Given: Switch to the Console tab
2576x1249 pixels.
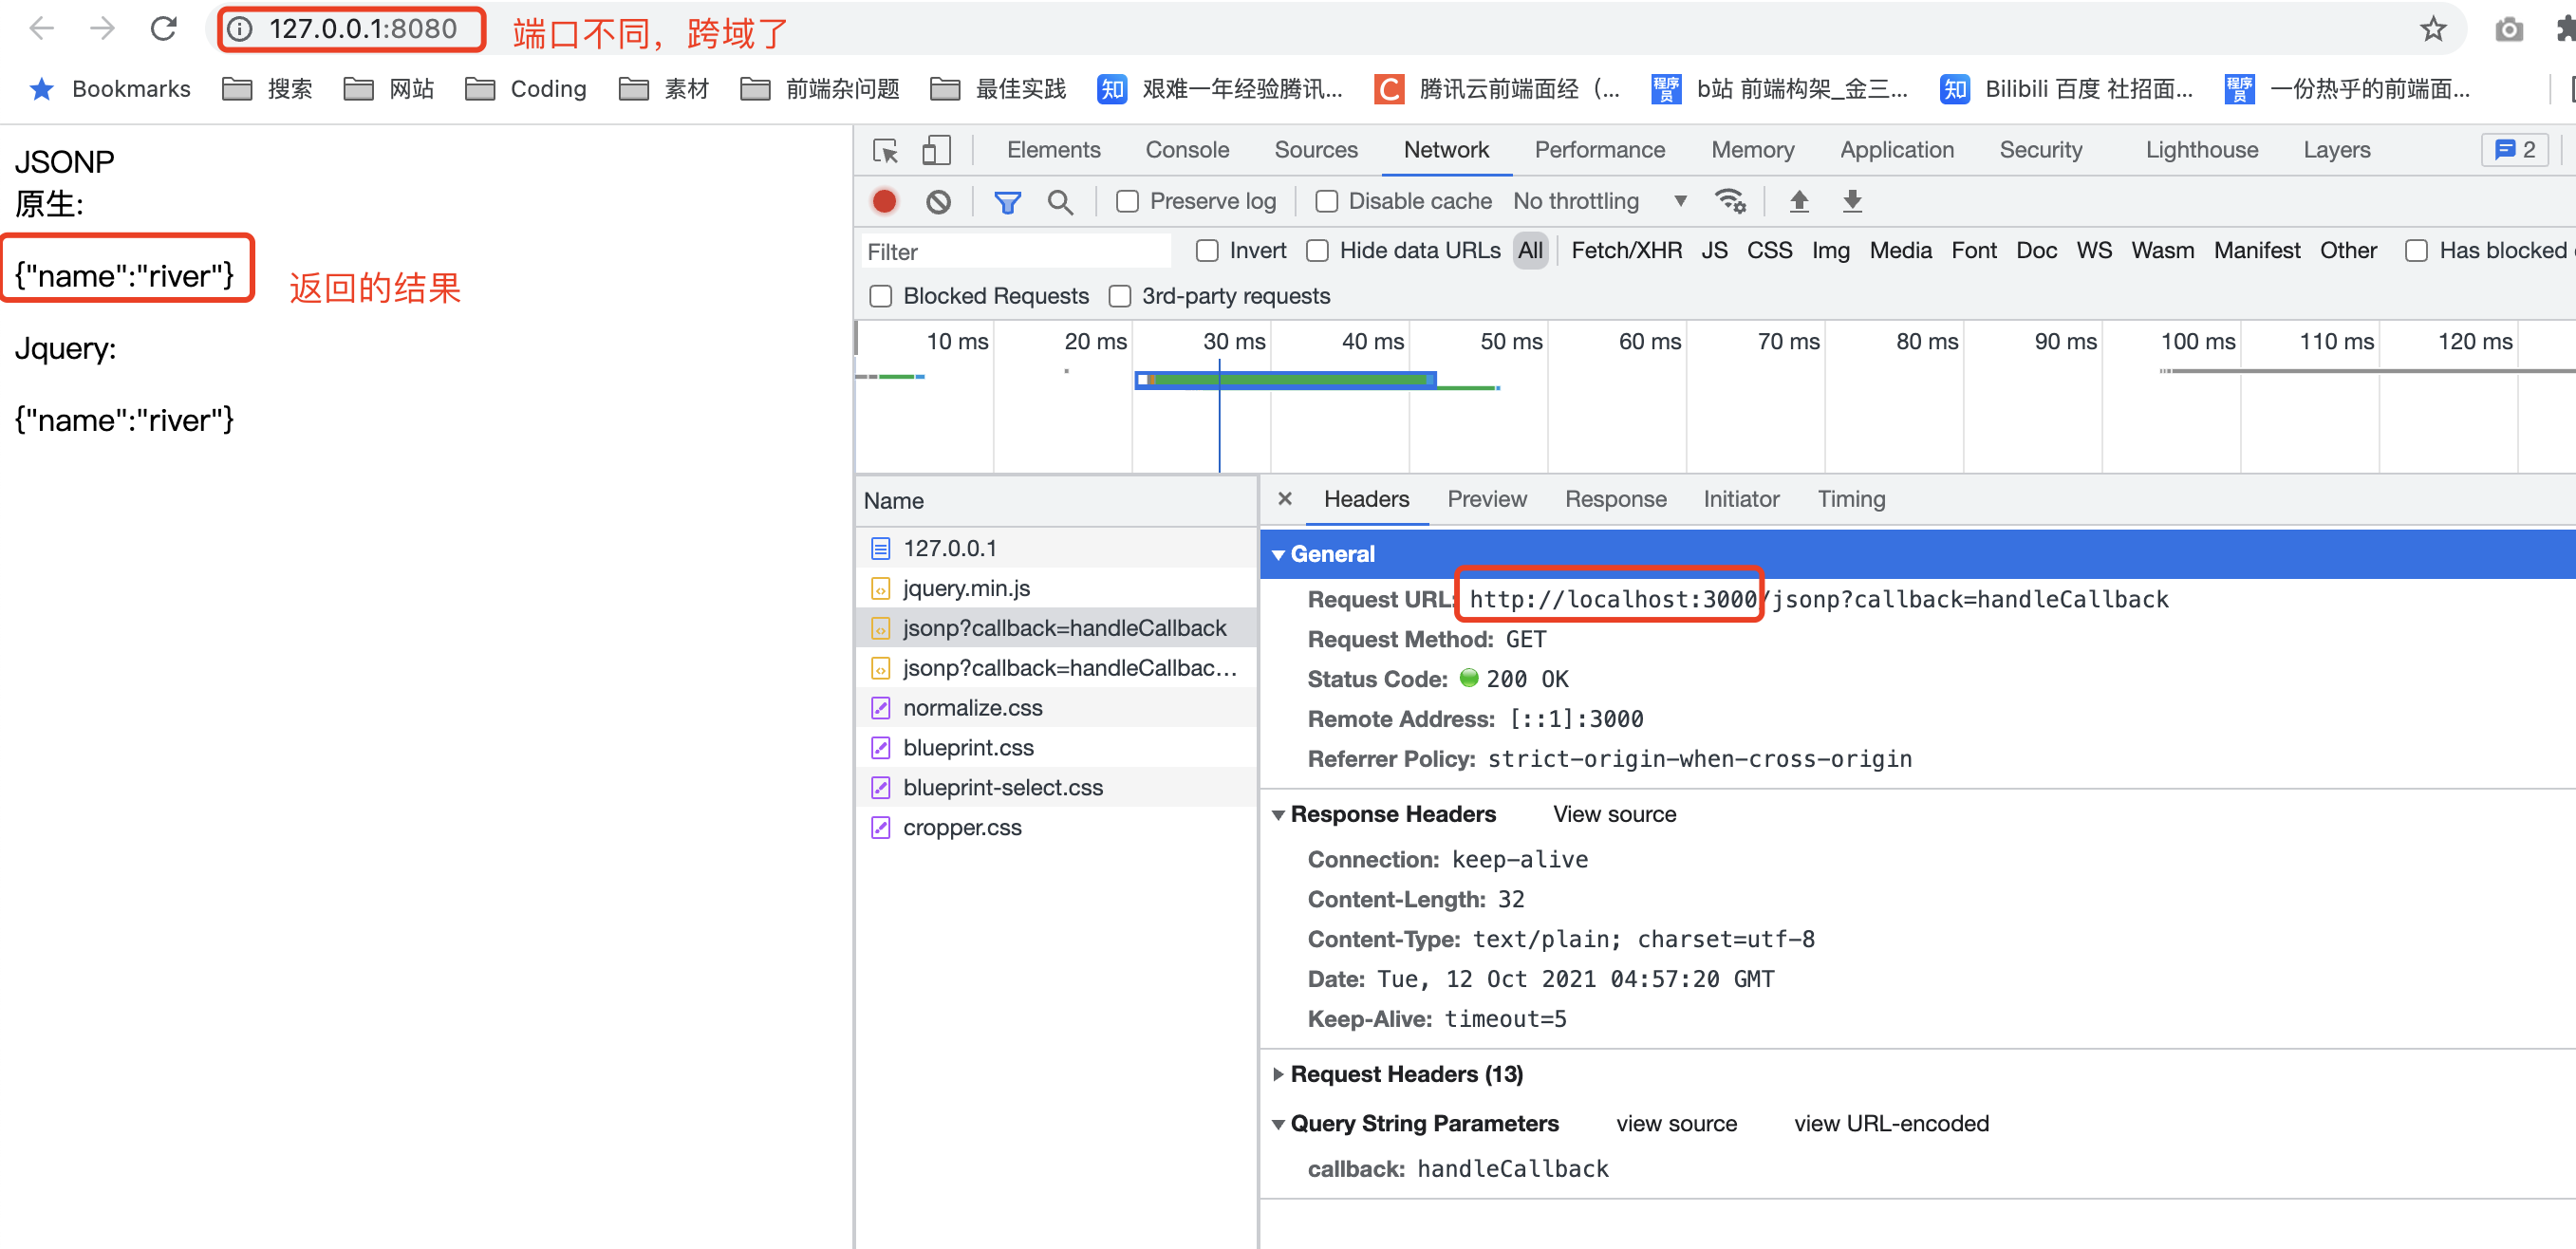Looking at the screenshot, I should 1186,150.
